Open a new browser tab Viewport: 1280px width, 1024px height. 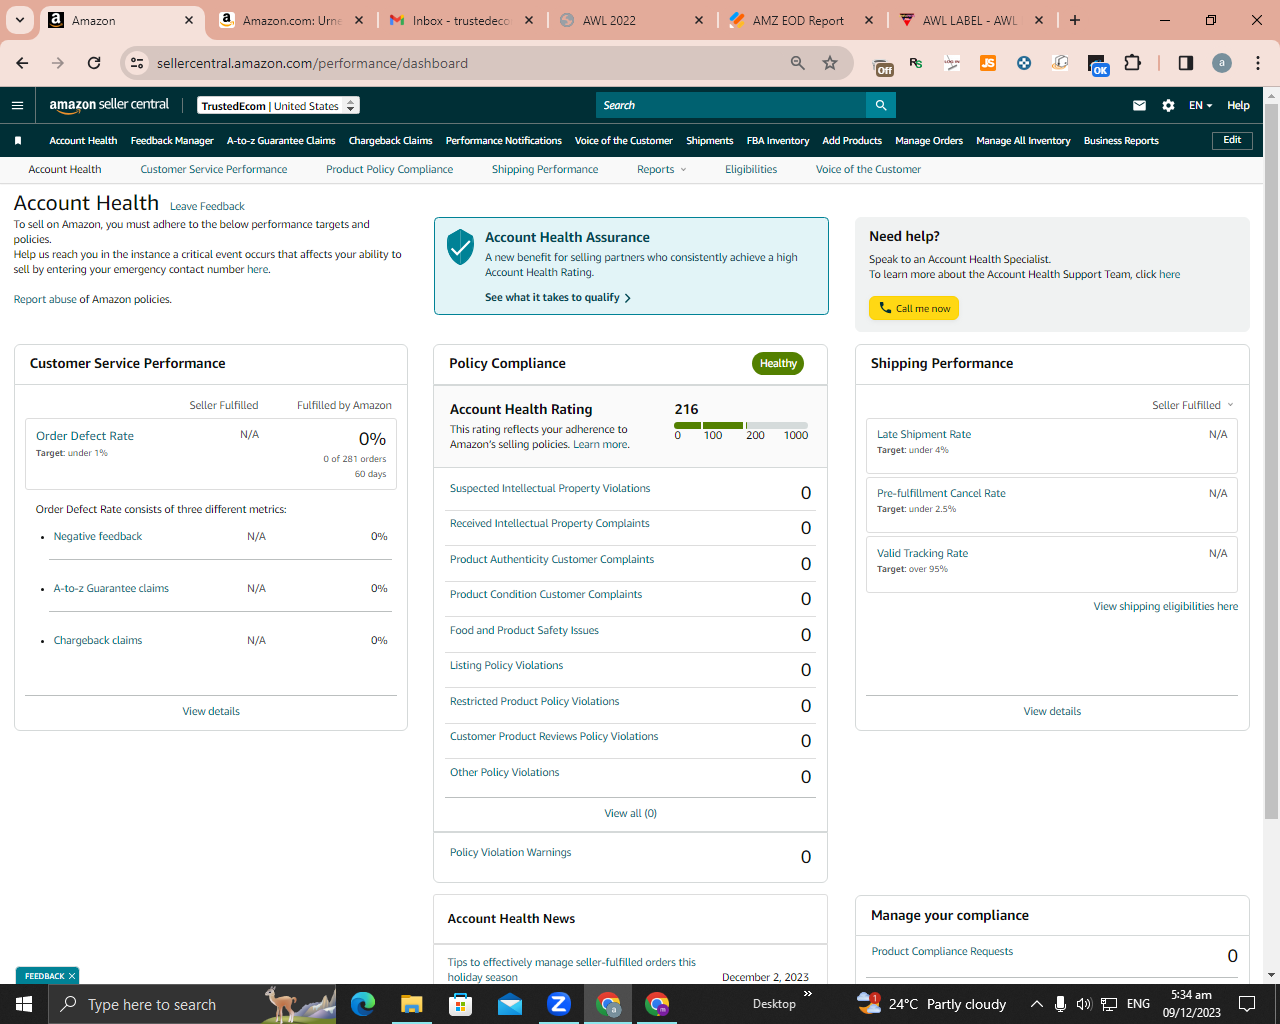(x=1075, y=20)
